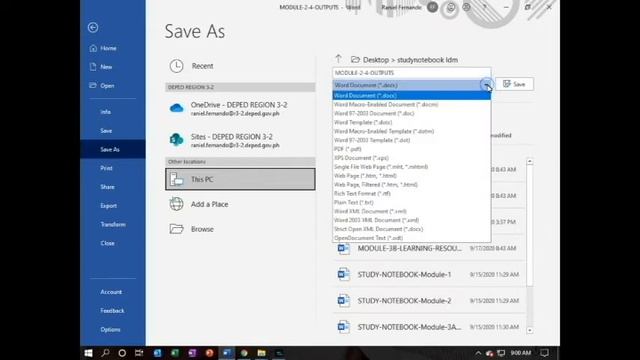Open File Explorer from the taskbar
This screenshot has height=360, width=640.
point(262,353)
